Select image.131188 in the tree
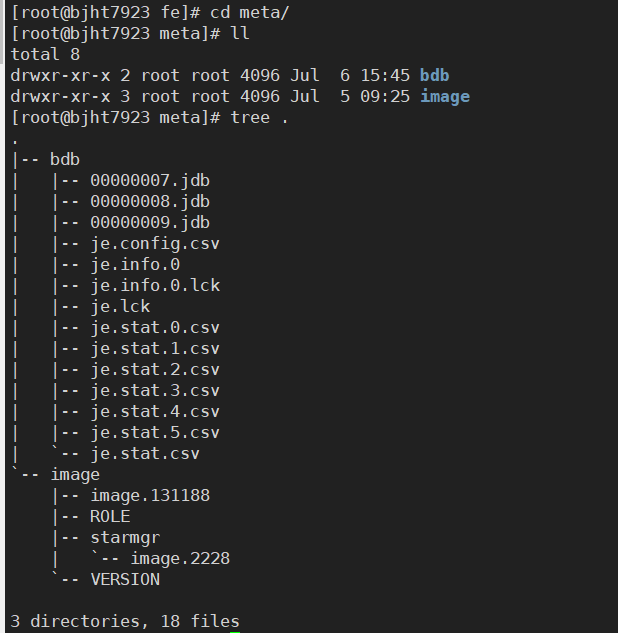 click(x=150, y=495)
